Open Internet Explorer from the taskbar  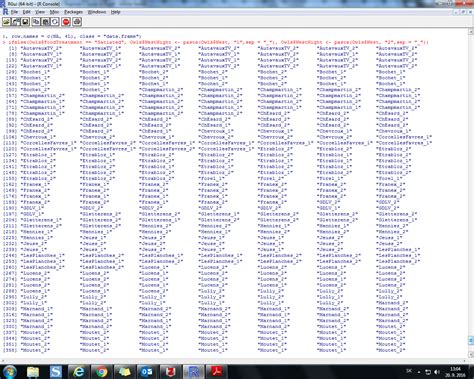[x=79, y=372]
